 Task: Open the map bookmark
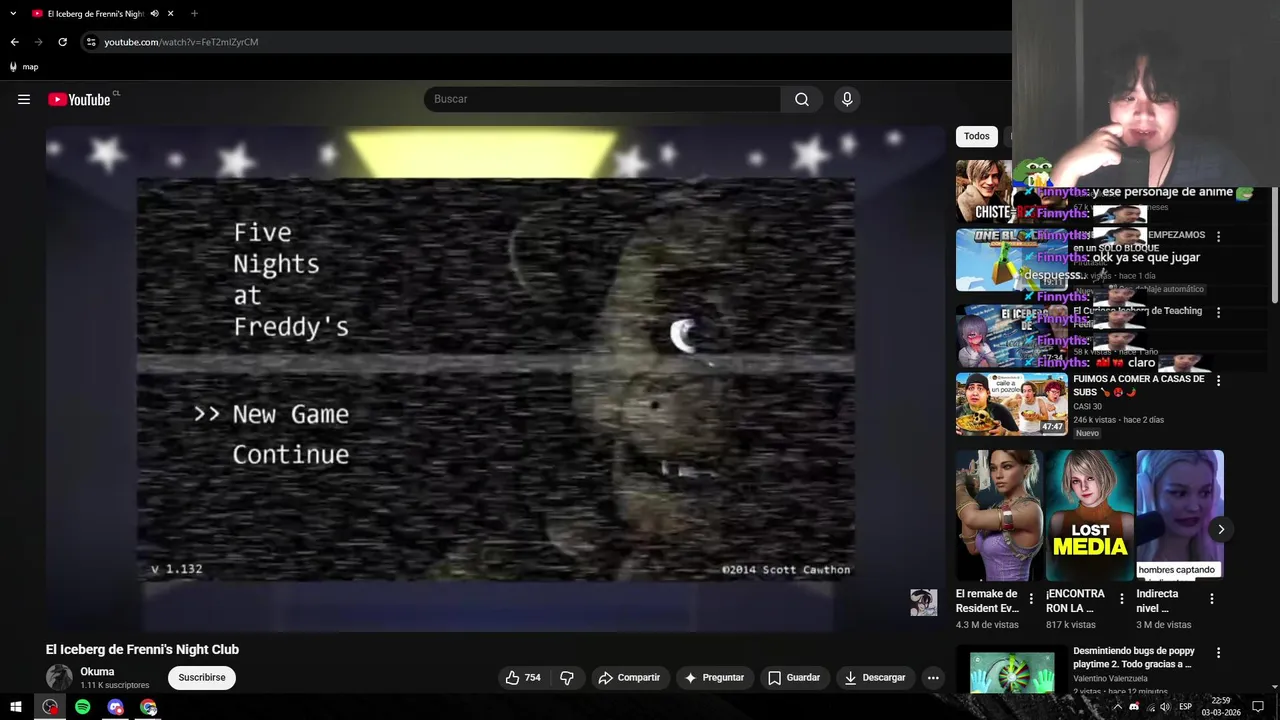pyautogui.click(x=23, y=67)
